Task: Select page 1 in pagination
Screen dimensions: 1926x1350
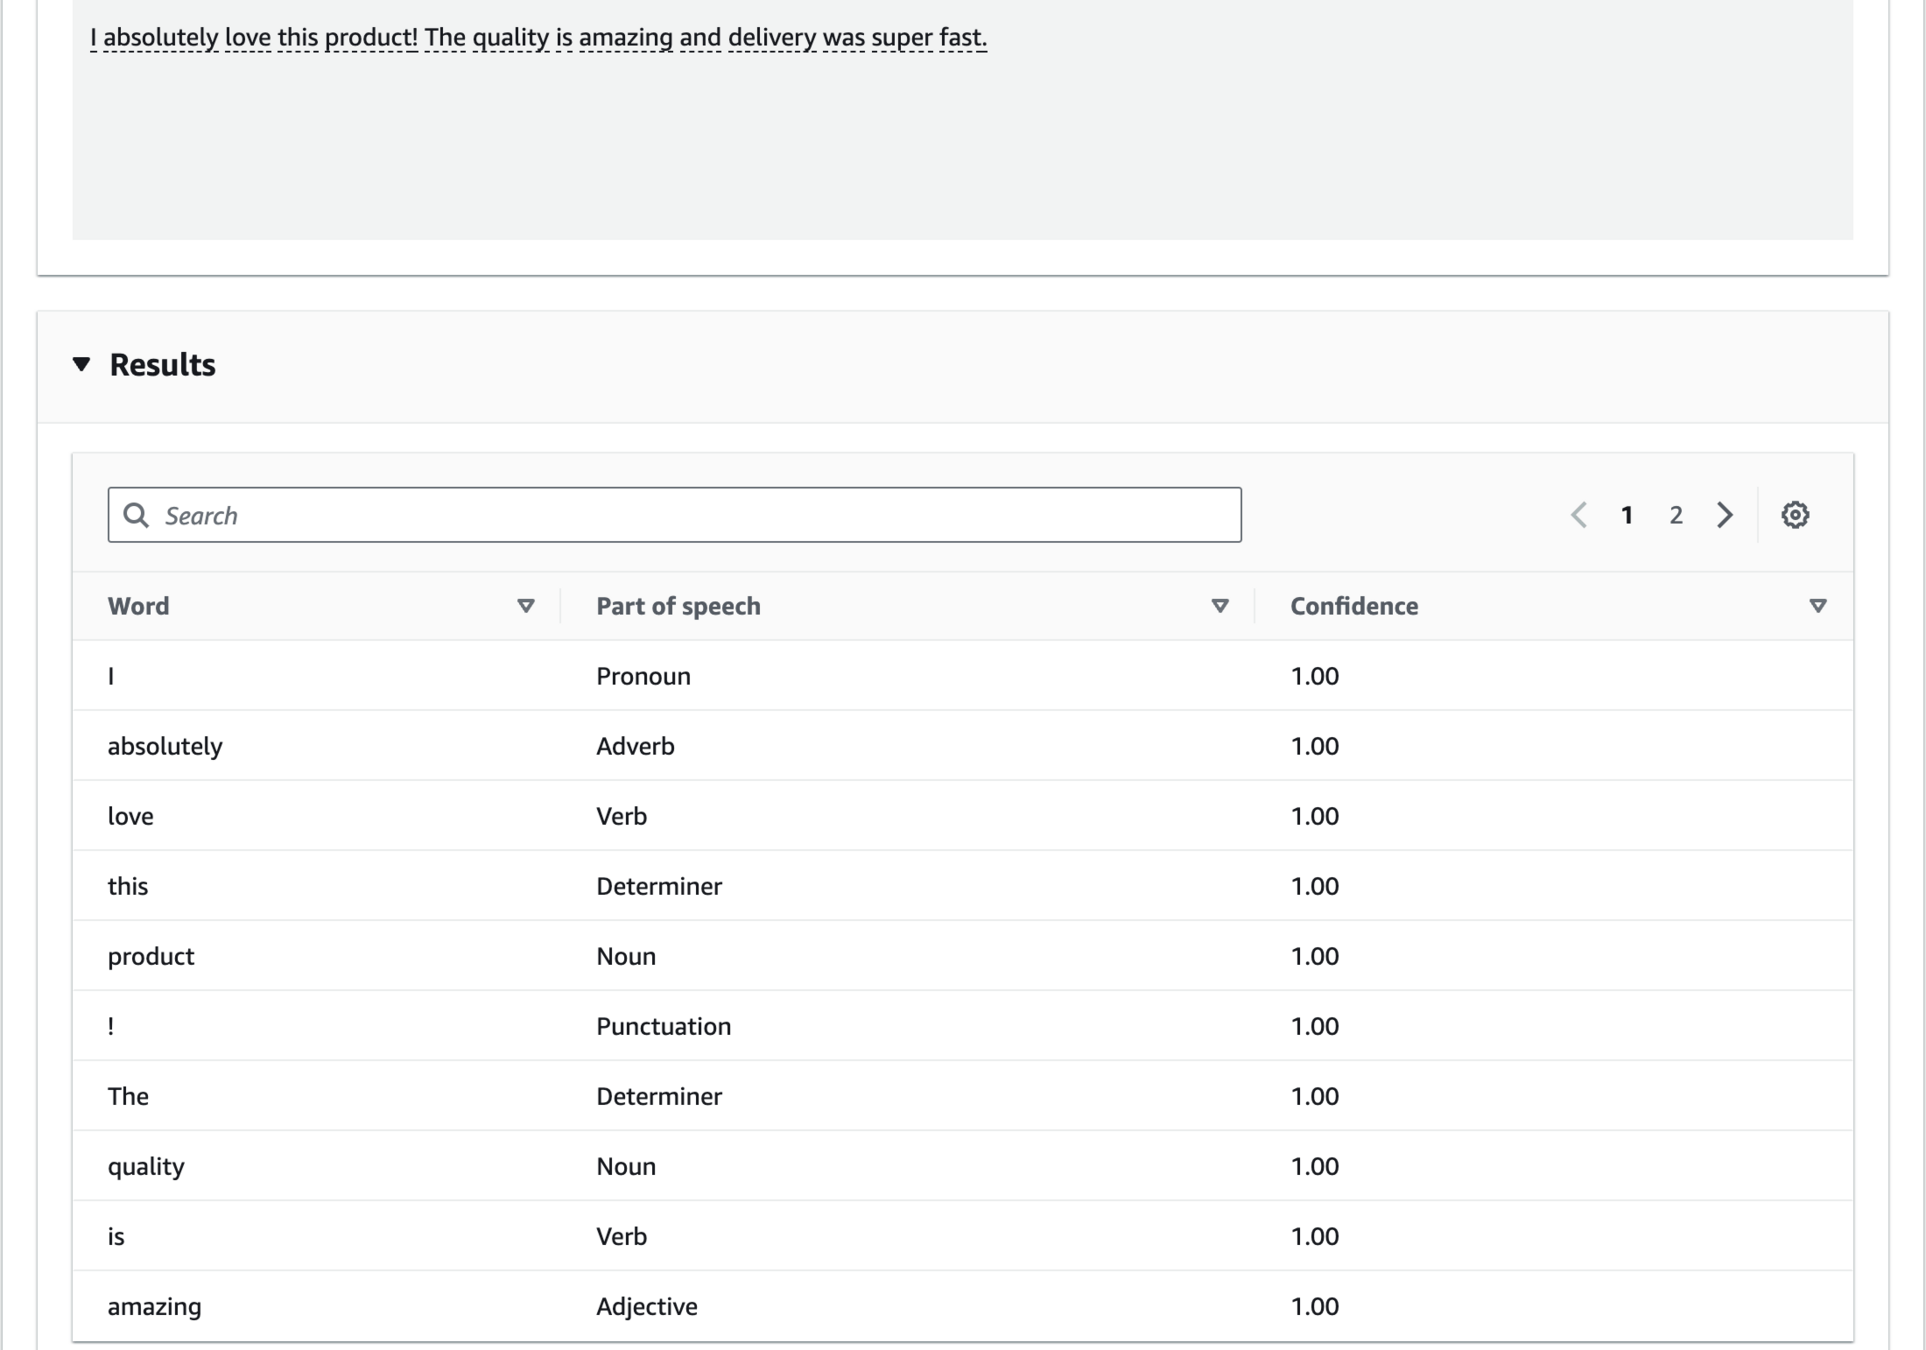Action: pyautogui.click(x=1627, y=515)
